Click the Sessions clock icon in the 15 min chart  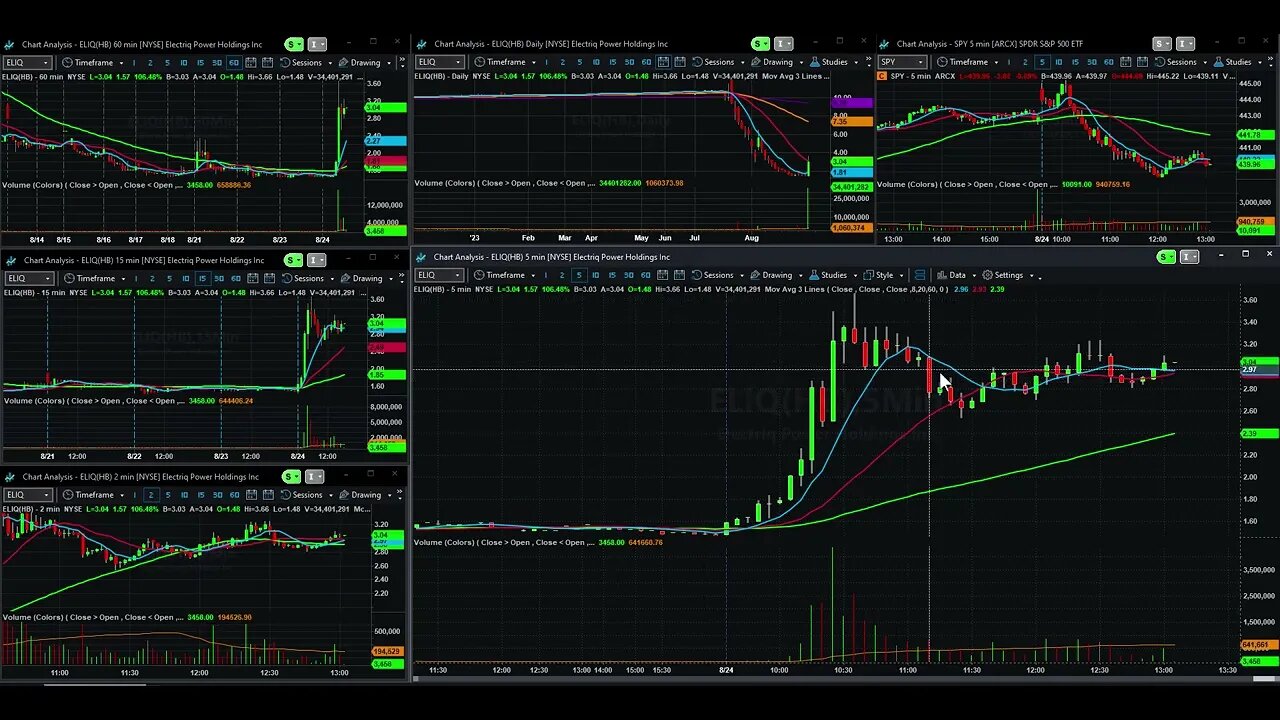coord(287,278)
